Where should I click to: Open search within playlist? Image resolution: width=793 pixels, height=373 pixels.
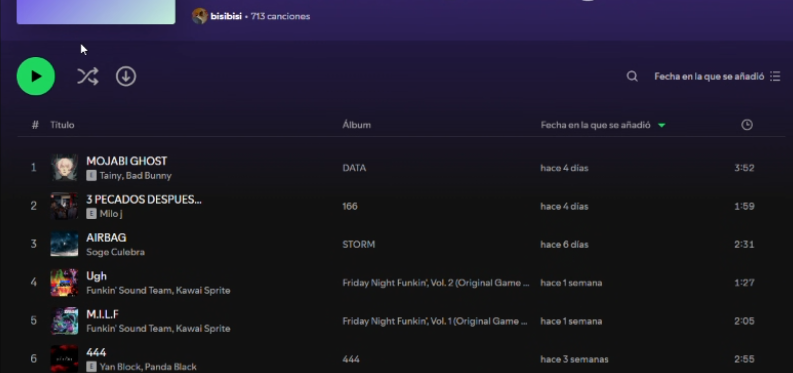point(632,76)
